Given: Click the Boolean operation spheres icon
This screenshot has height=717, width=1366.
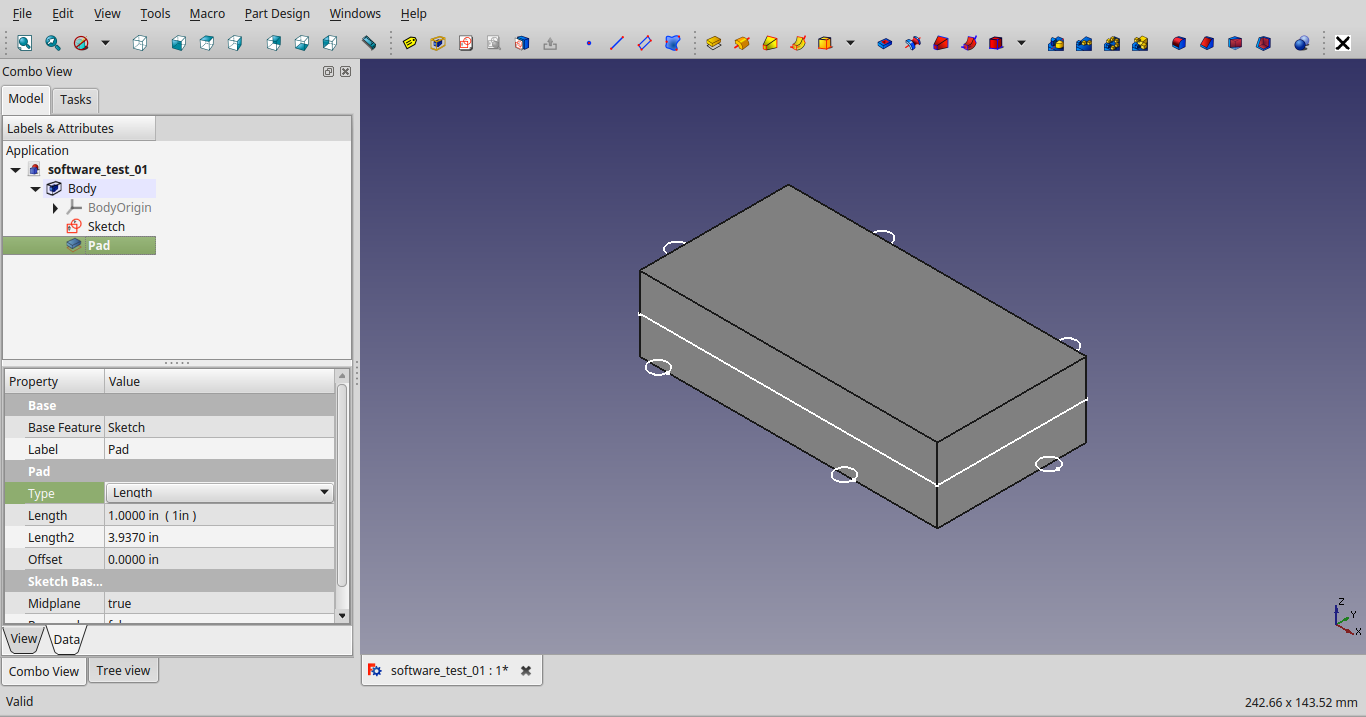Looking at the screenshot, I should coord(1302,43).
